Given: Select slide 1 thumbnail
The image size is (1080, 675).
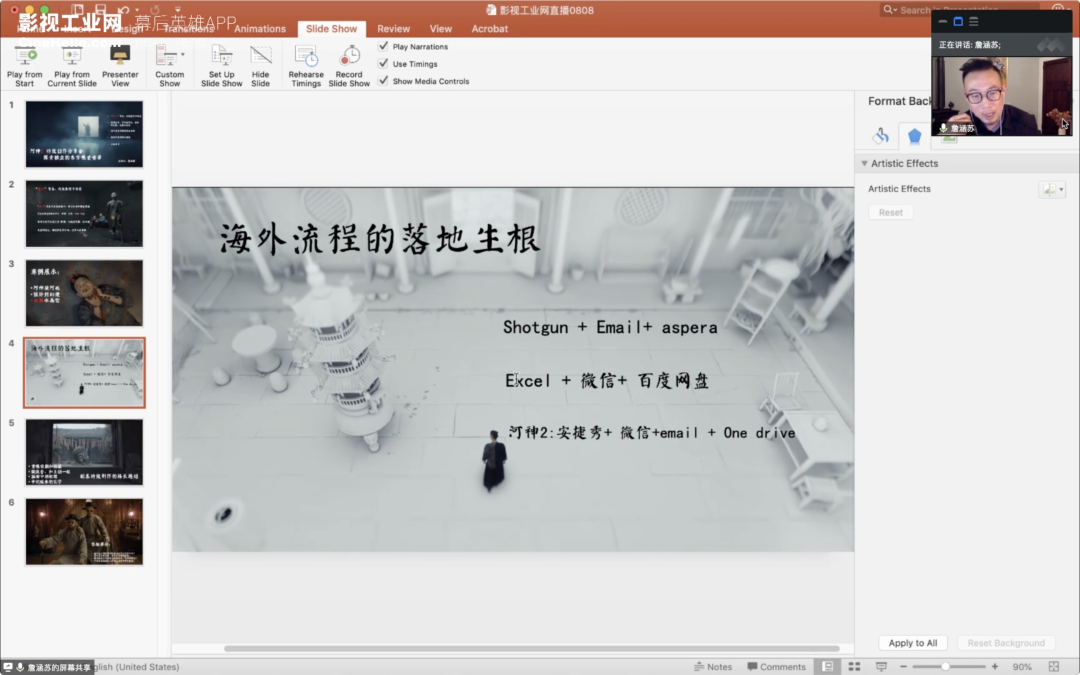Looking at the screenshot, I should 84,134.
